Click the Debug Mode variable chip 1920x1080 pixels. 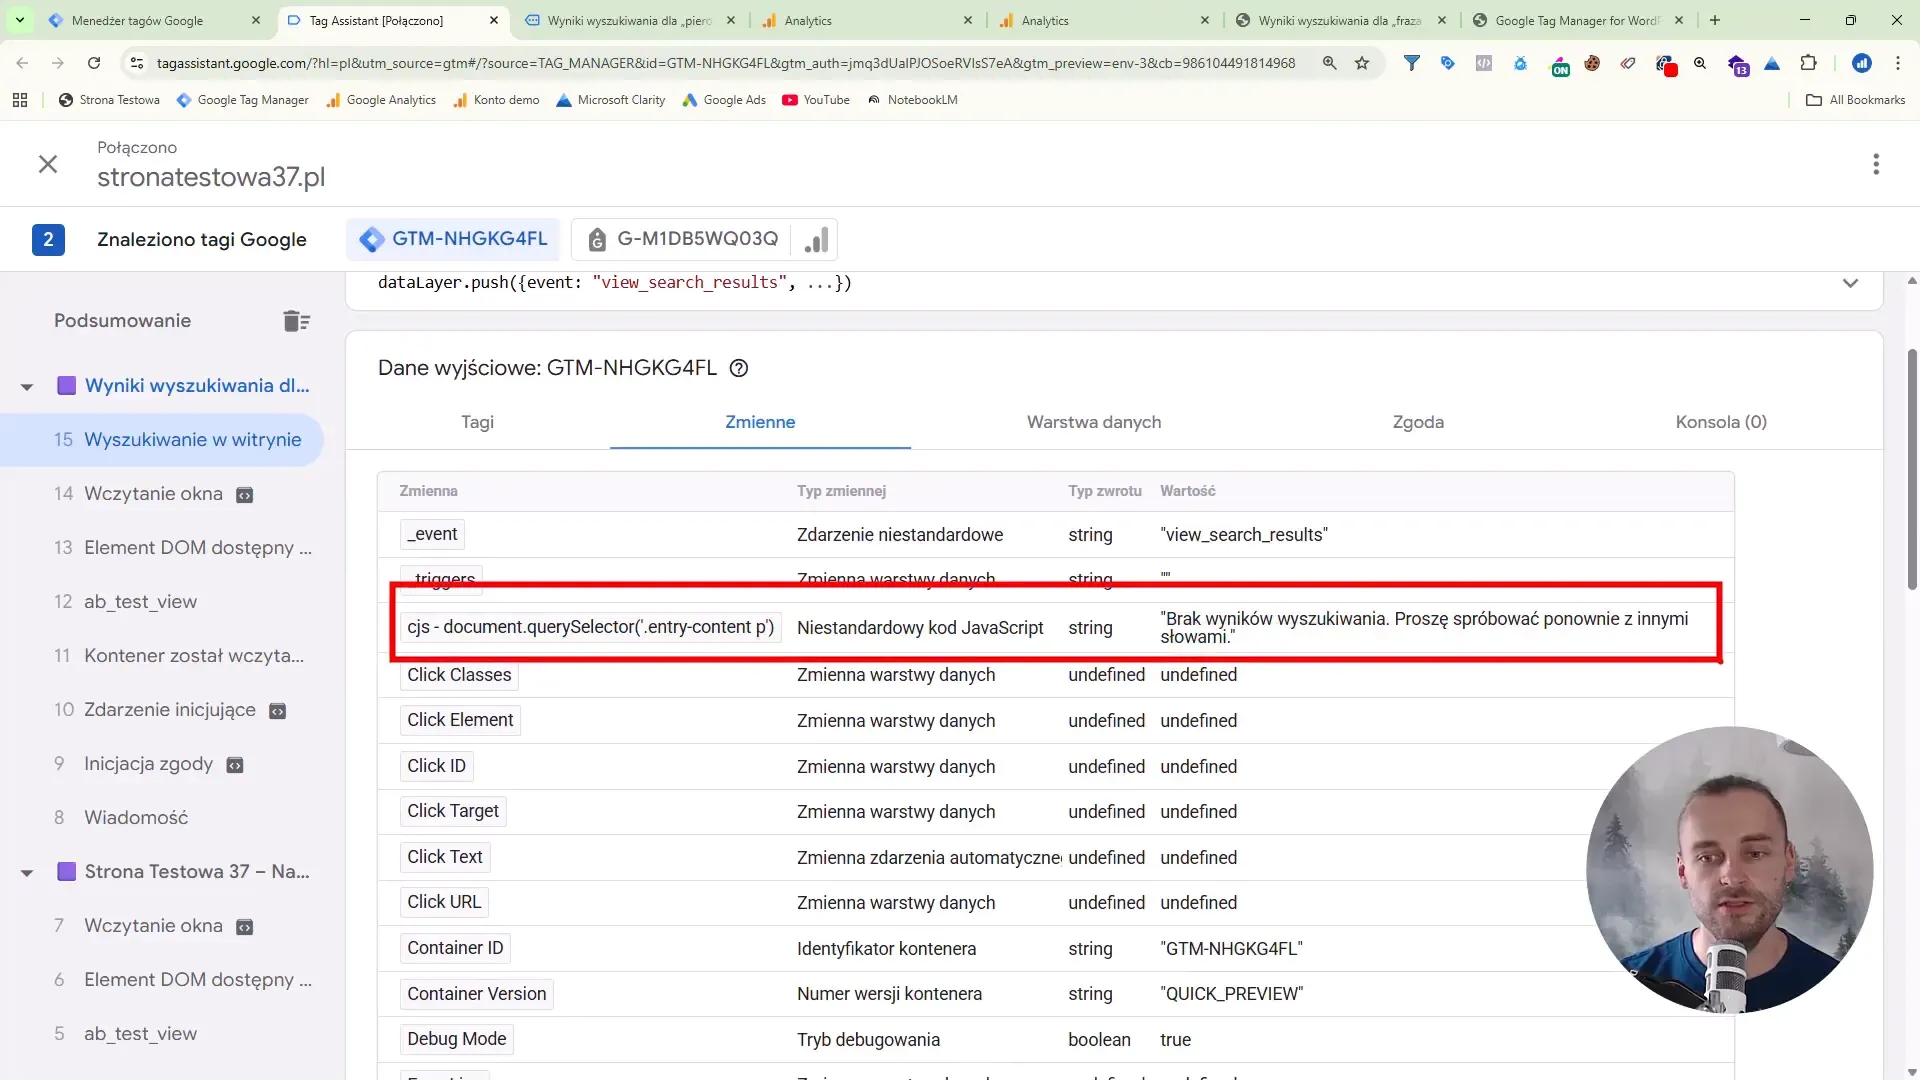[456, 1039]
